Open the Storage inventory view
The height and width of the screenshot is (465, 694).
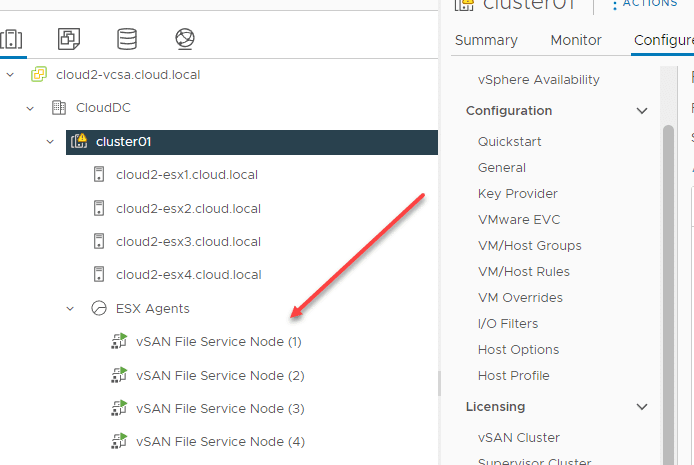(x=127, y=39)
